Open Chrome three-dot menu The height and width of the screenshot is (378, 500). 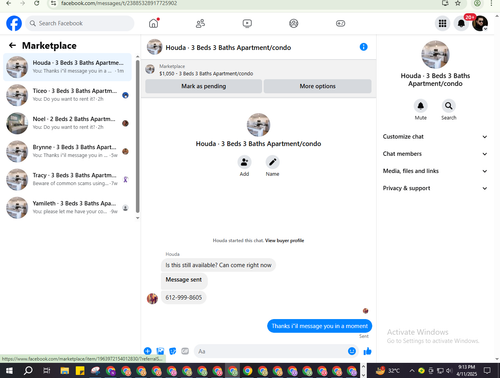pyautogui.click(x=491, y=3)
